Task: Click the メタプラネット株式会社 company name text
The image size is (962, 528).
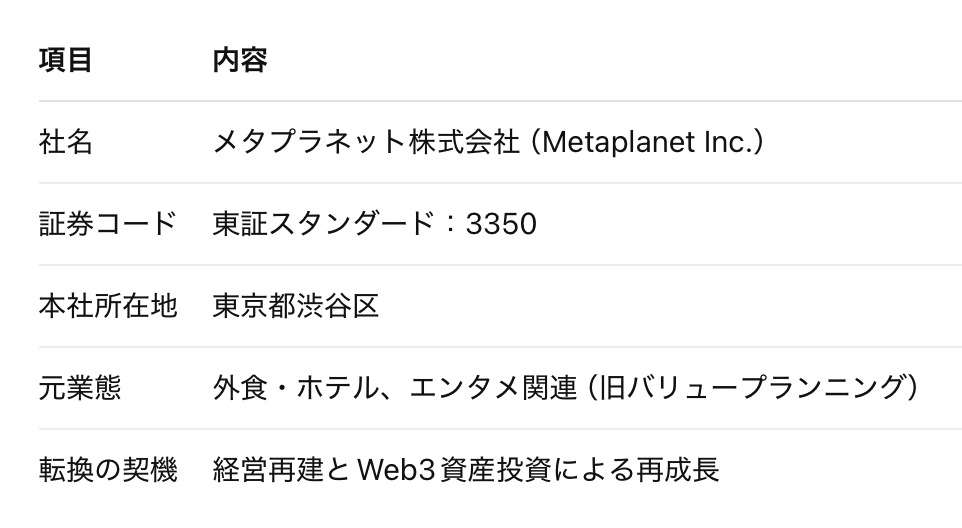Action: point(366,143)
